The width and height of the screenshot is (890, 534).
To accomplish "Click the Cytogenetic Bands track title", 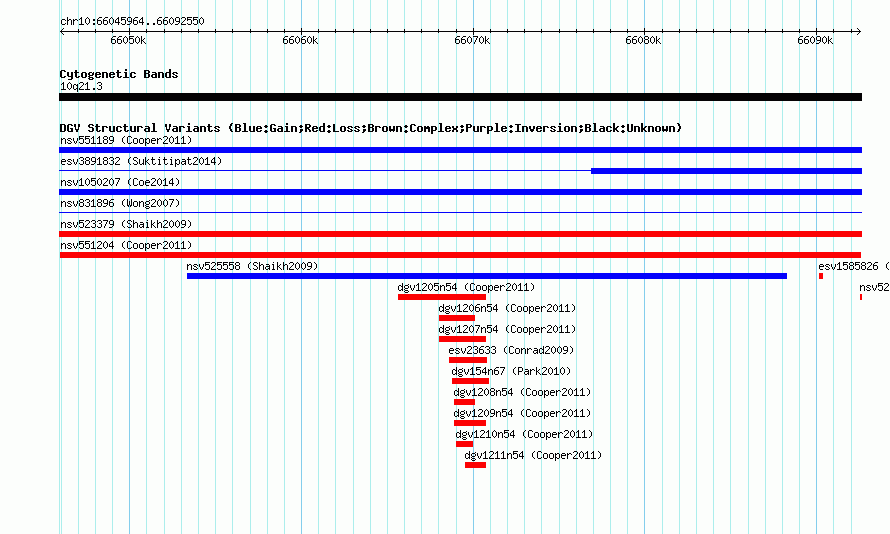I will (119, 74).
